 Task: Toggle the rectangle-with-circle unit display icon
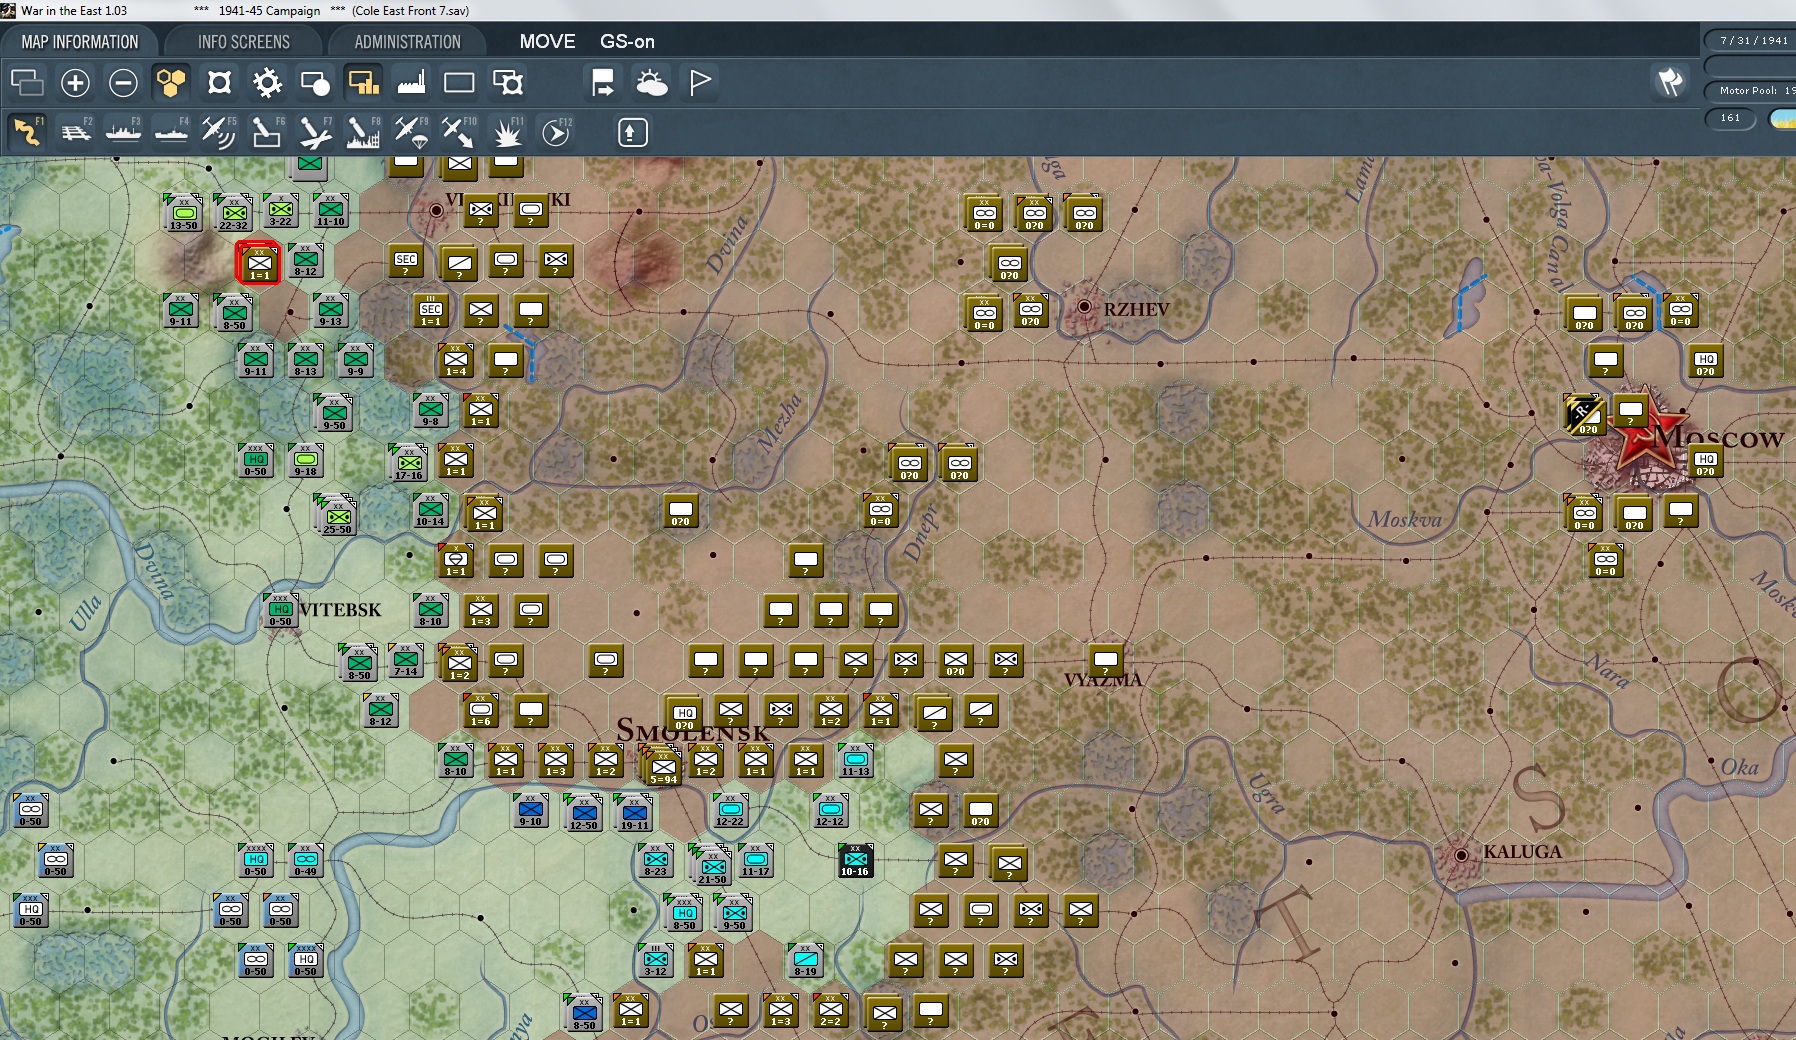click(315, 82)
